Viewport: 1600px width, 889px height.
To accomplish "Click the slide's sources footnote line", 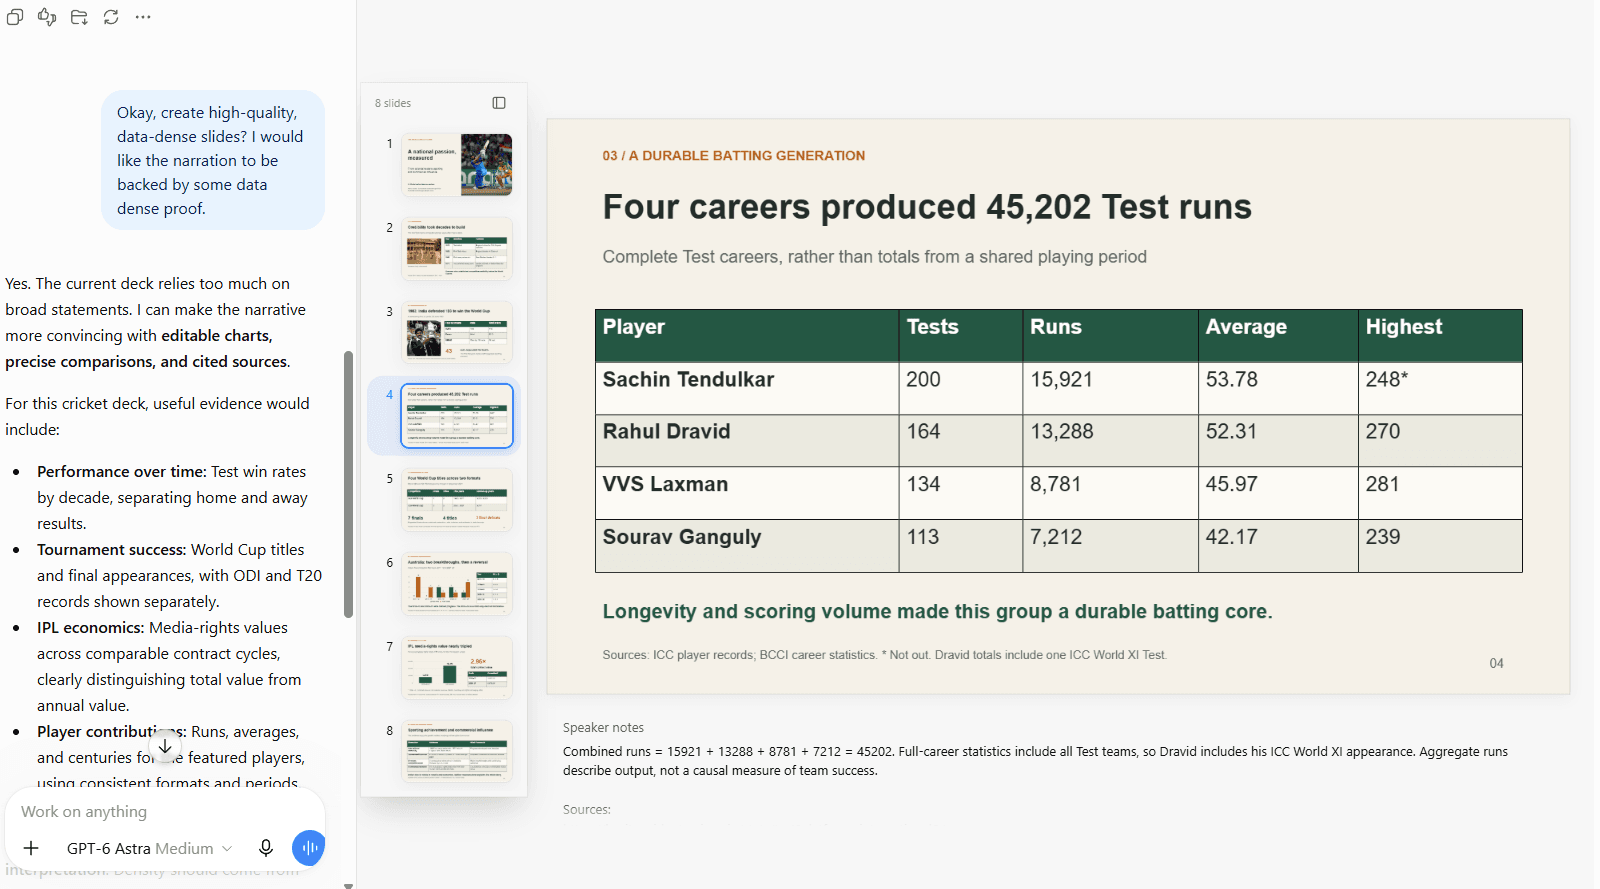I will (884, 655).
